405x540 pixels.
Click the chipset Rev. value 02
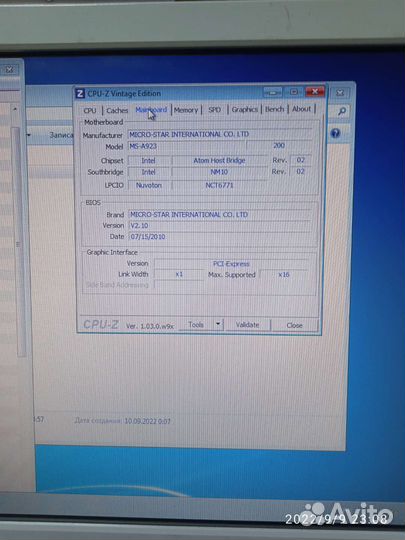[301, 160]
